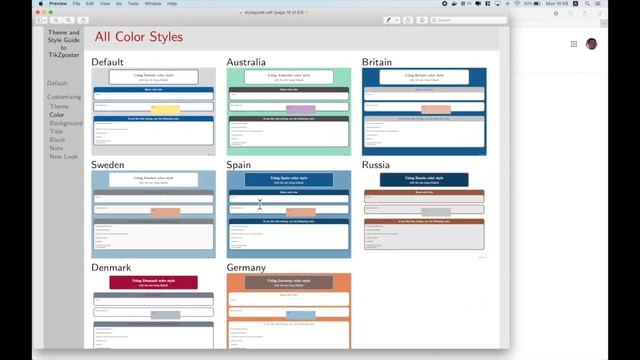Open the Color subsection link
This screenshot has height=360, width=640.
click(57, 115)
